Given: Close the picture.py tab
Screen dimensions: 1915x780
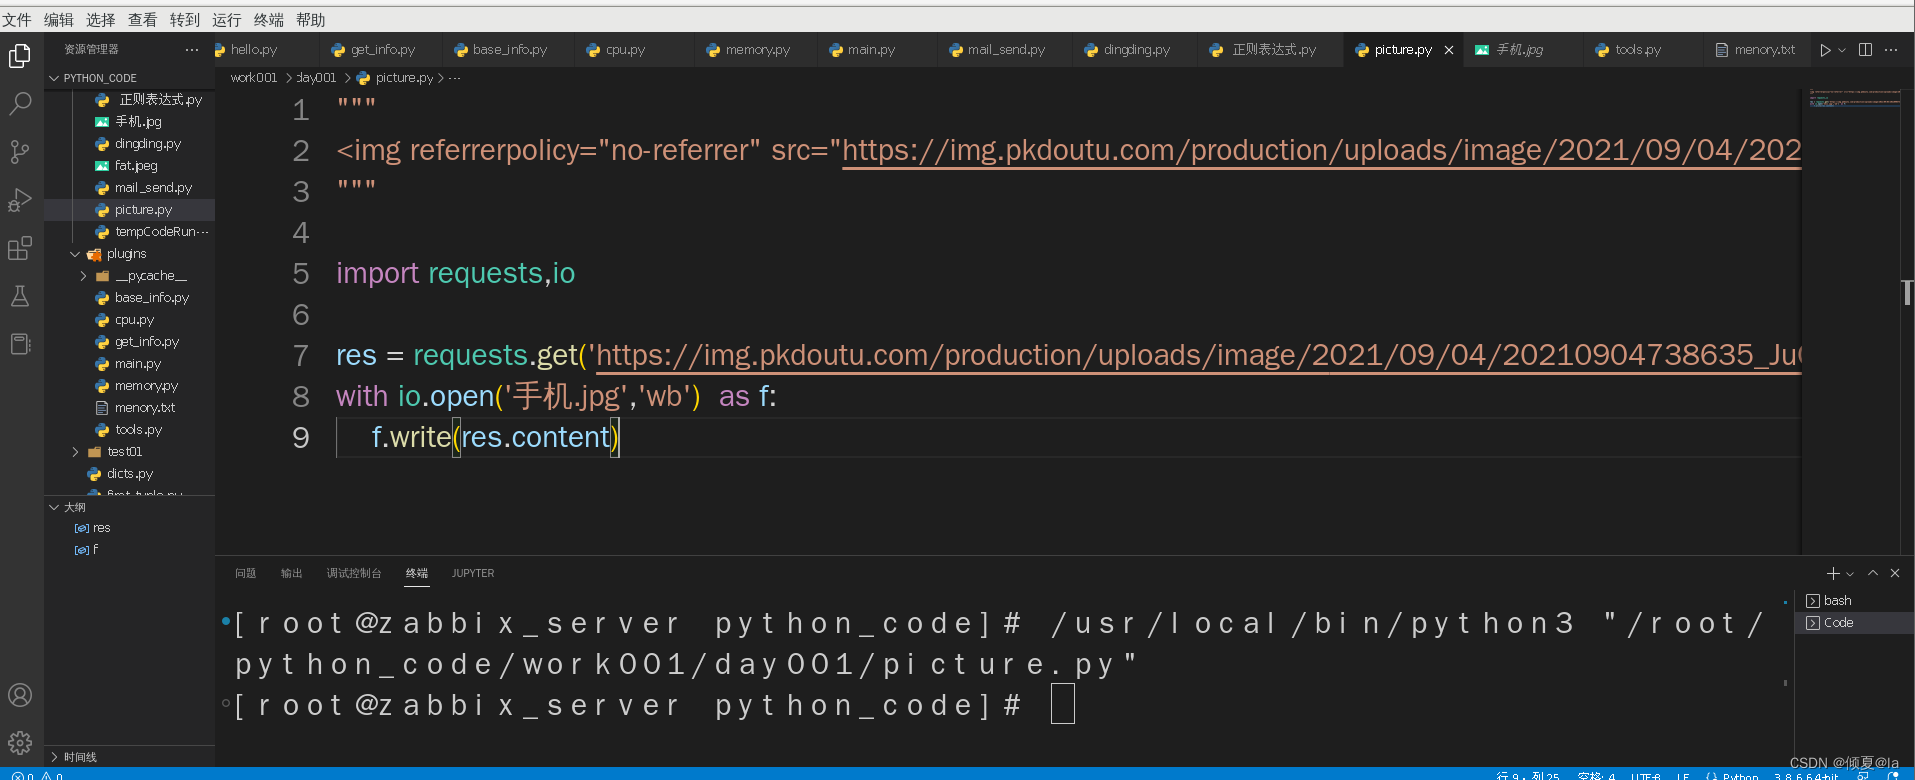Looking at the screenshot, I should tap(1449, 50).
